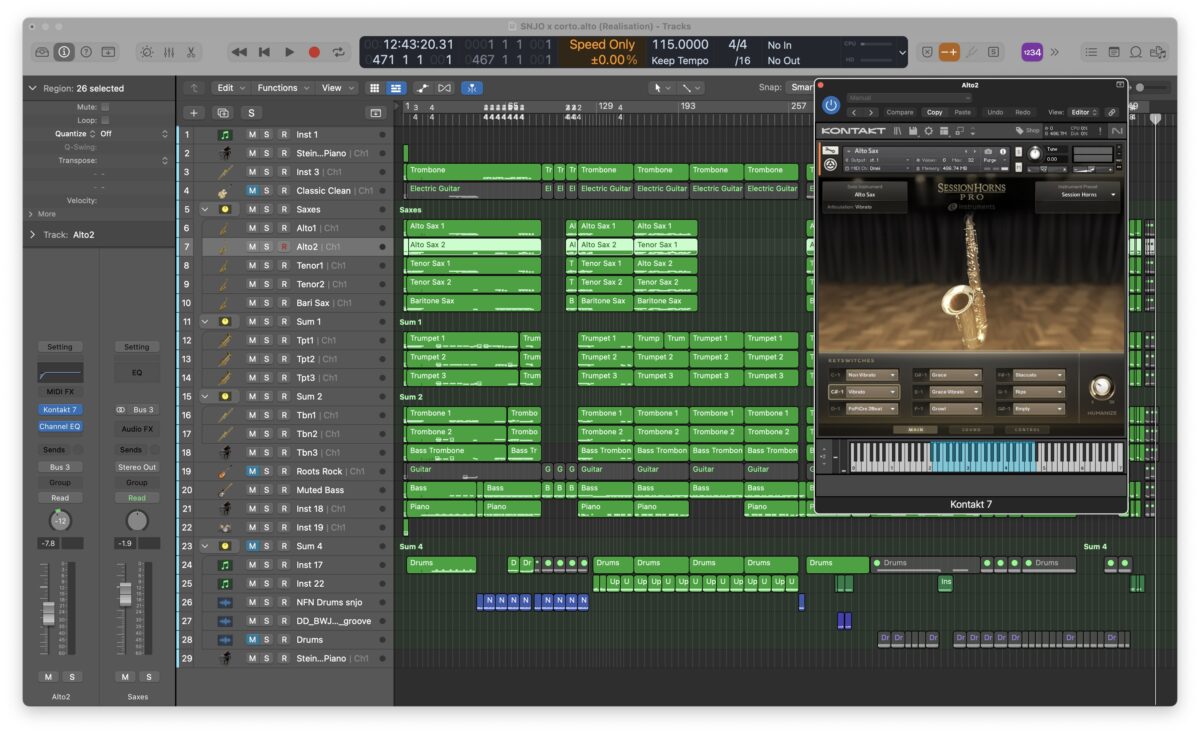Go to project beginning
This screenshot has width=1200, height=734.
coord(264,52)
